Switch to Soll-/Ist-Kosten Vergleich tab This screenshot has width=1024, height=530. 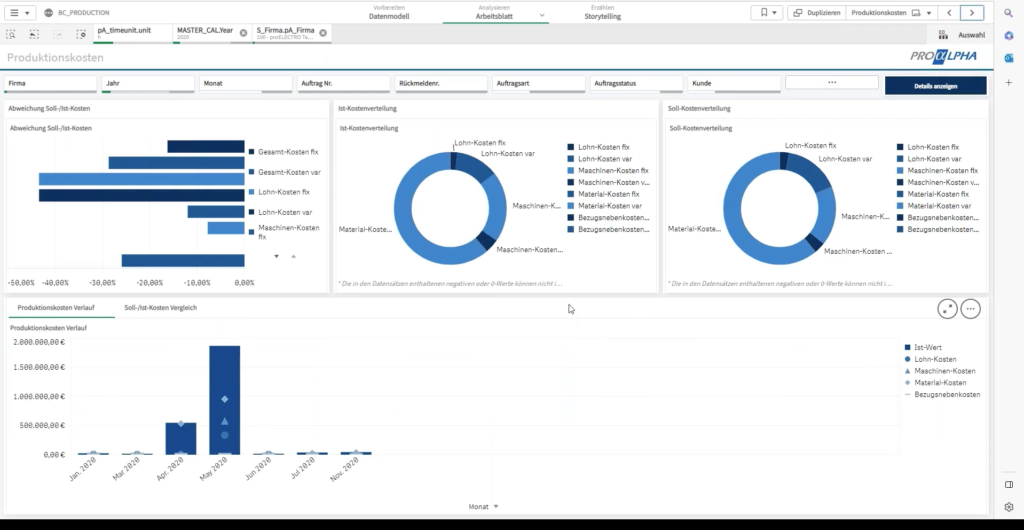(x=160, y=307)
